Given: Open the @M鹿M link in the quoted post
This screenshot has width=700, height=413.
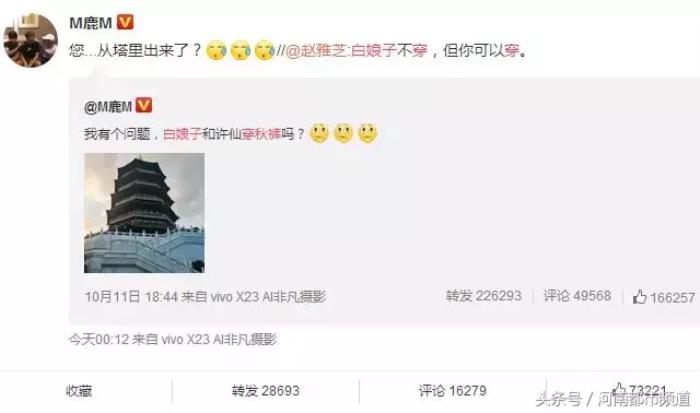Looking at the screenshot, I should (108, 107).
